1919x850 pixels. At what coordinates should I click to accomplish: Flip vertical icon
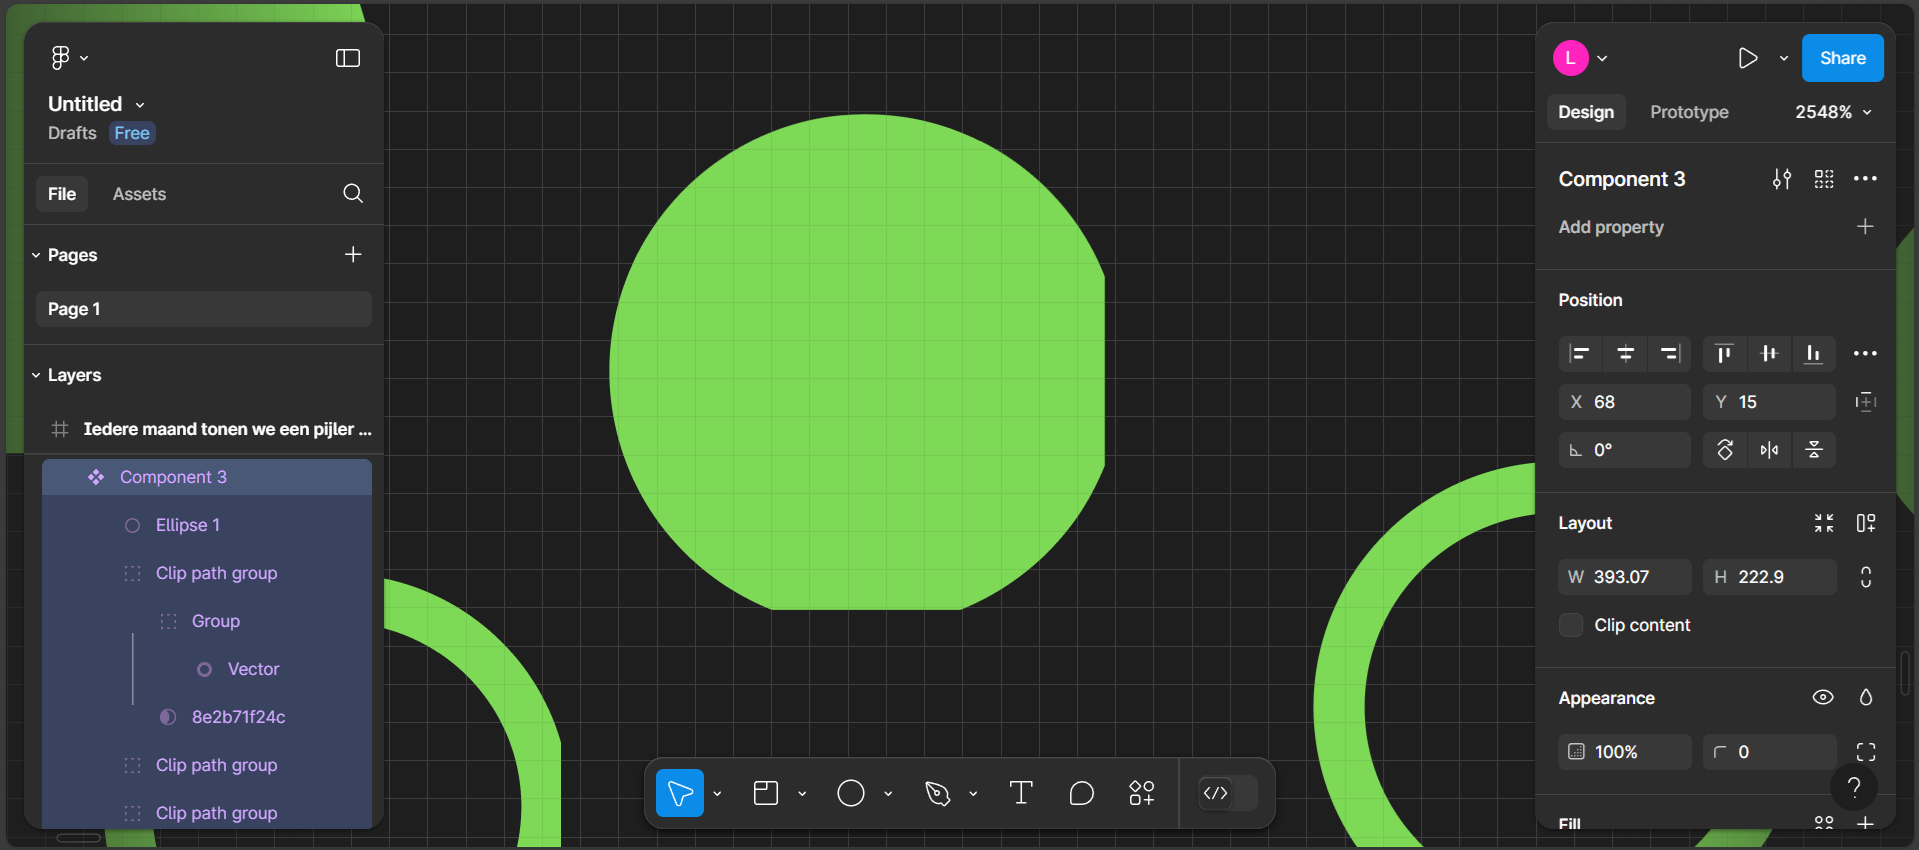click(x=1814, y=450)
